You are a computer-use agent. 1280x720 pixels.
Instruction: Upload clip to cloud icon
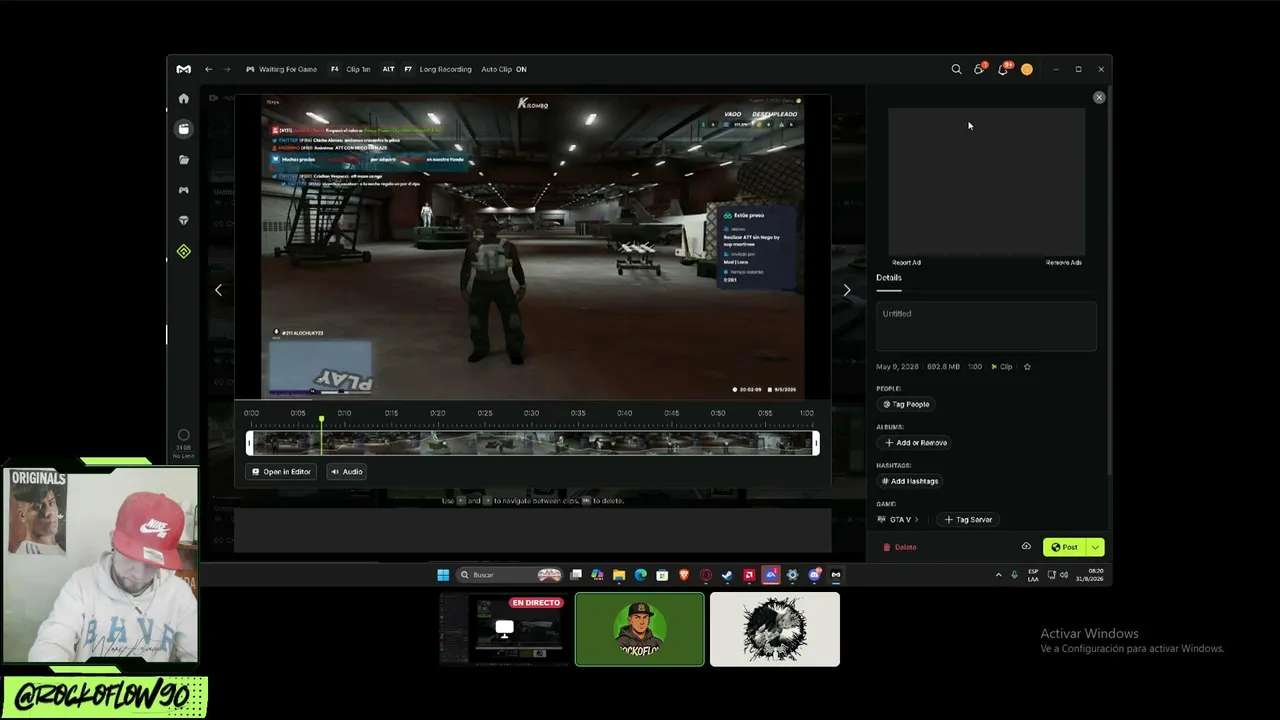(x=1026, y=547)
